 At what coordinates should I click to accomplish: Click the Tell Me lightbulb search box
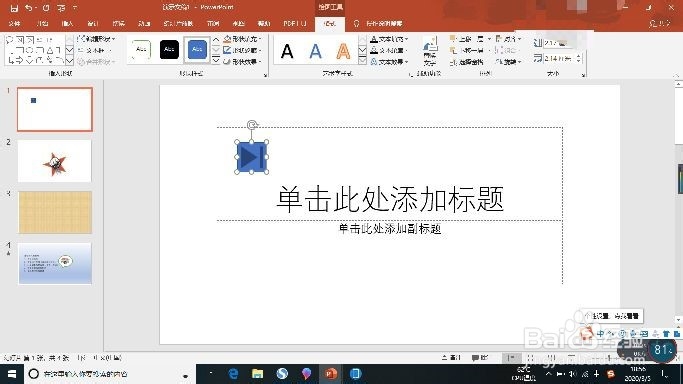(378, 24)
